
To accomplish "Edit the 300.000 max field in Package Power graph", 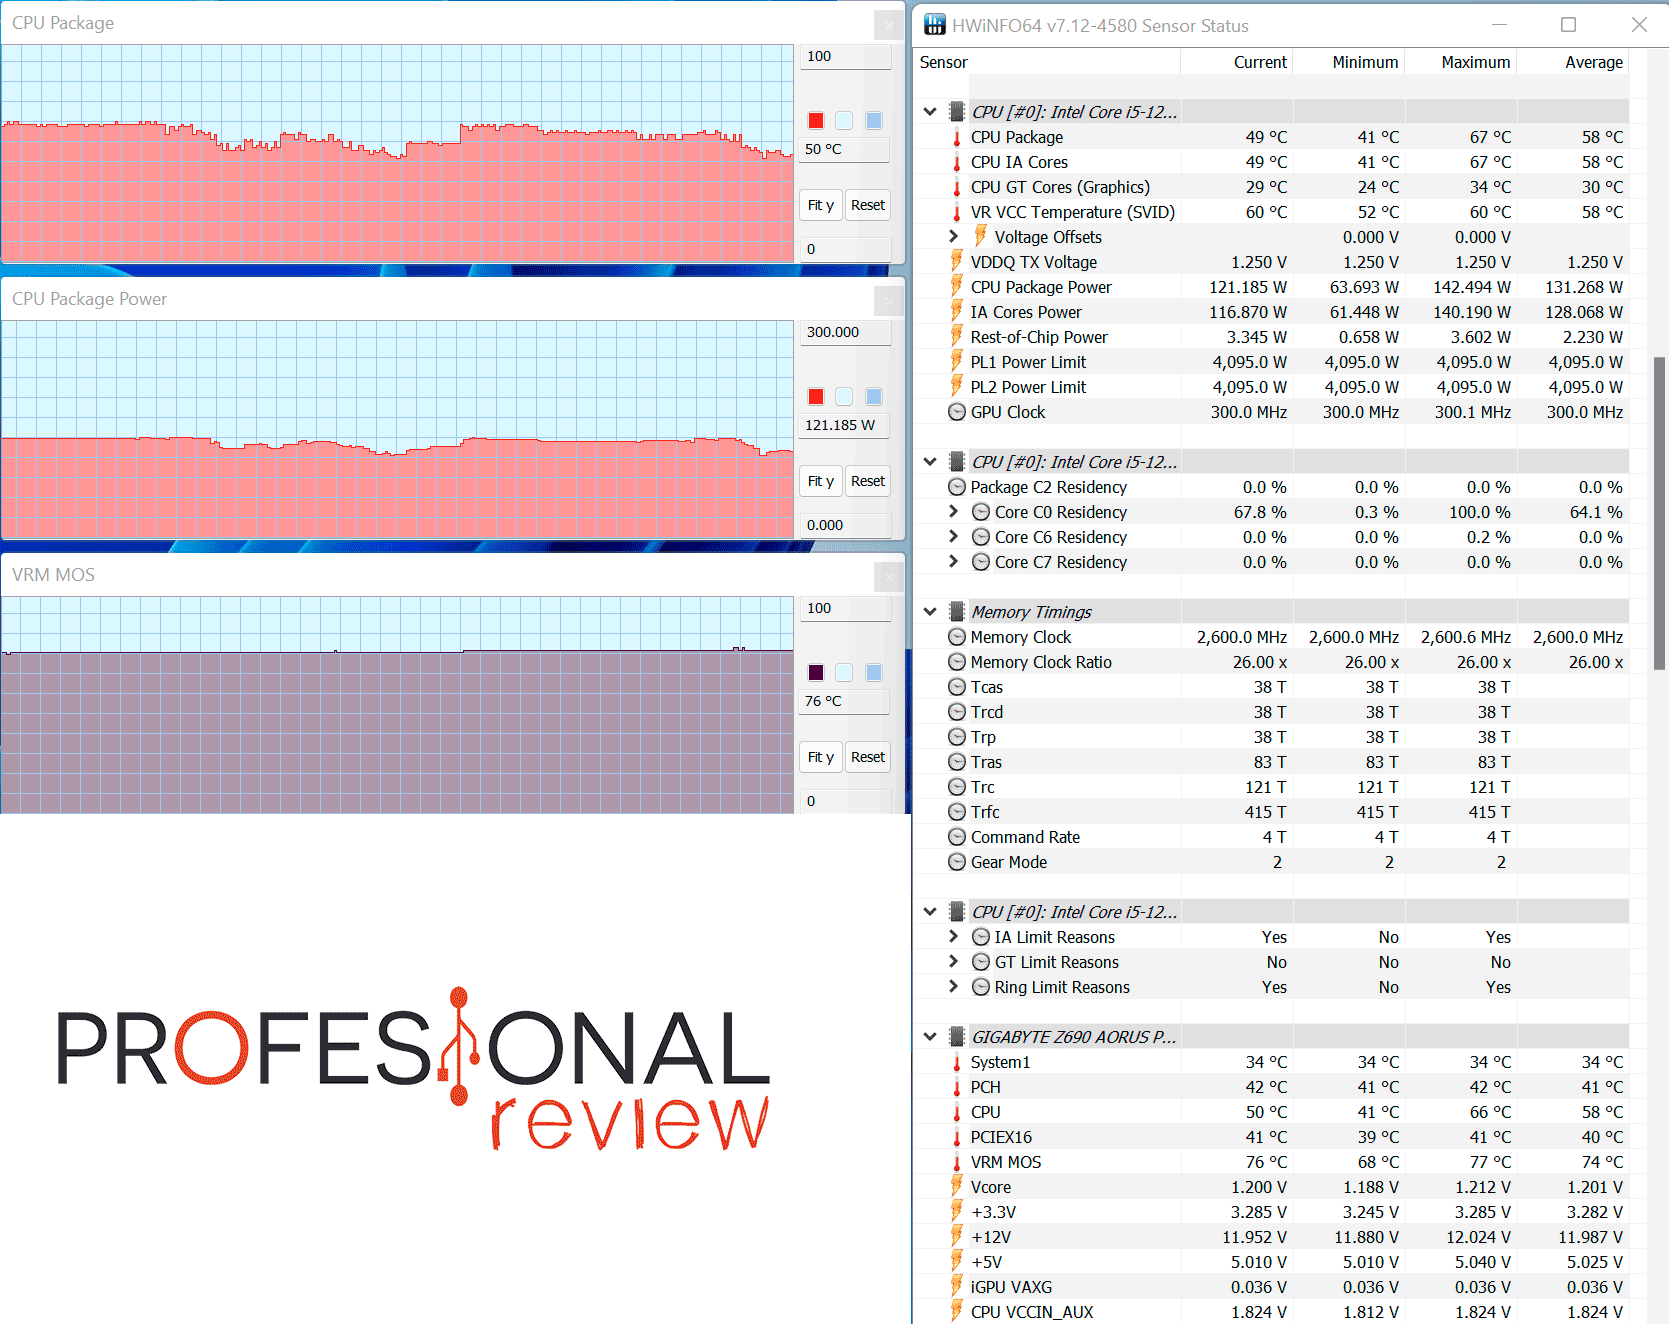I will 845,332.
